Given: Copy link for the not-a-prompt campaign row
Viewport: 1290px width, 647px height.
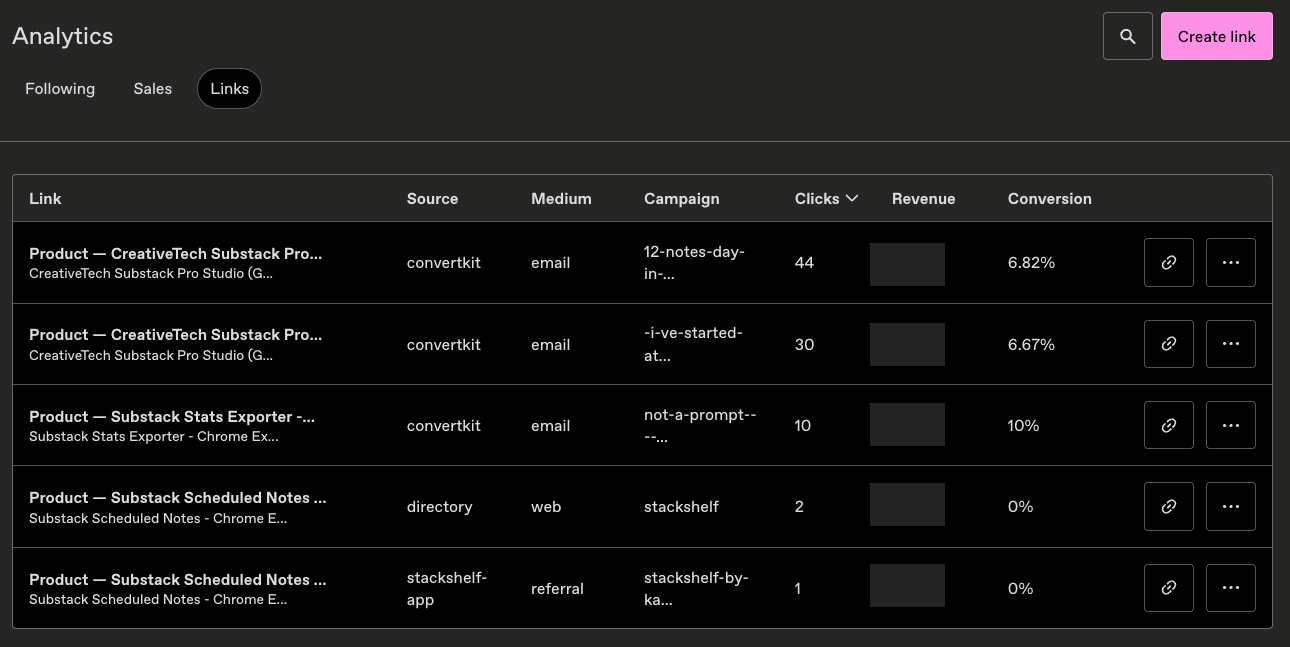Looking at the screenshot, I should (x=1169, y=425).
